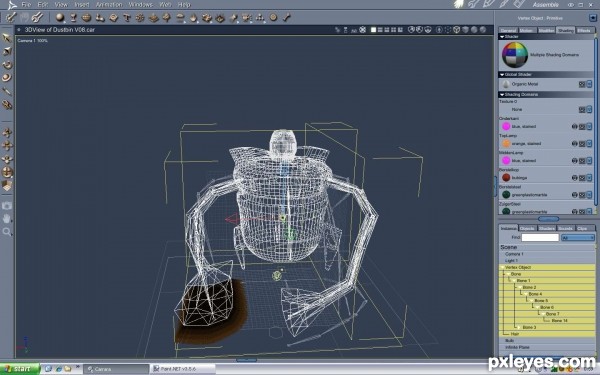
Task: Click the bone tool at toolbar end
Action: pyautogui.click(x=287, y=17)
